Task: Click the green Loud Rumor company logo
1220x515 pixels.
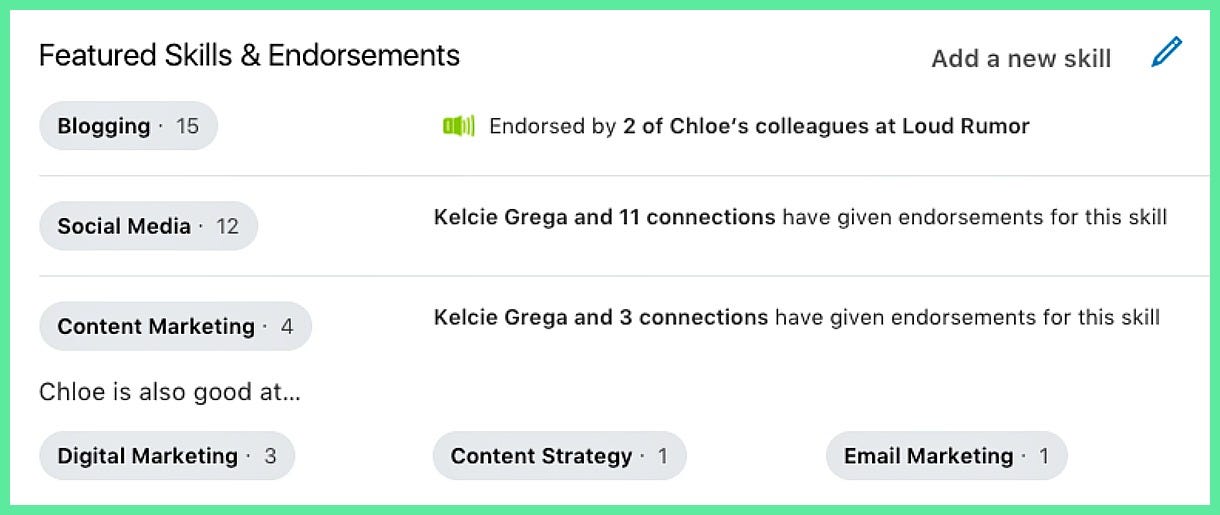Action: tap(458, 126)
